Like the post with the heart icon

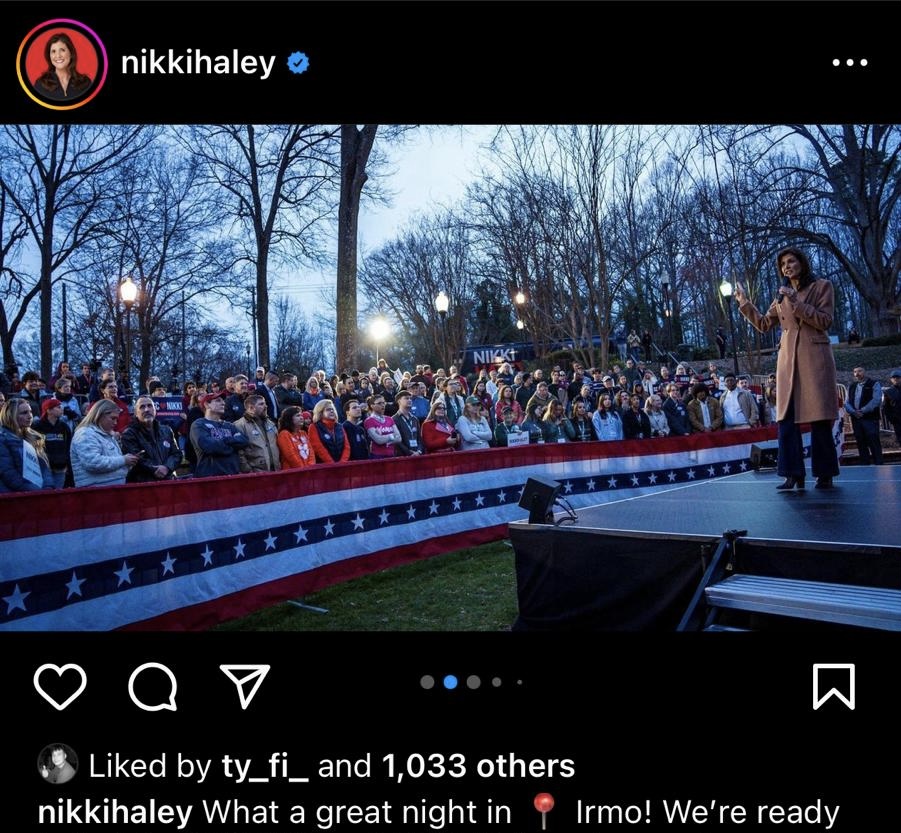coord(60,686)
